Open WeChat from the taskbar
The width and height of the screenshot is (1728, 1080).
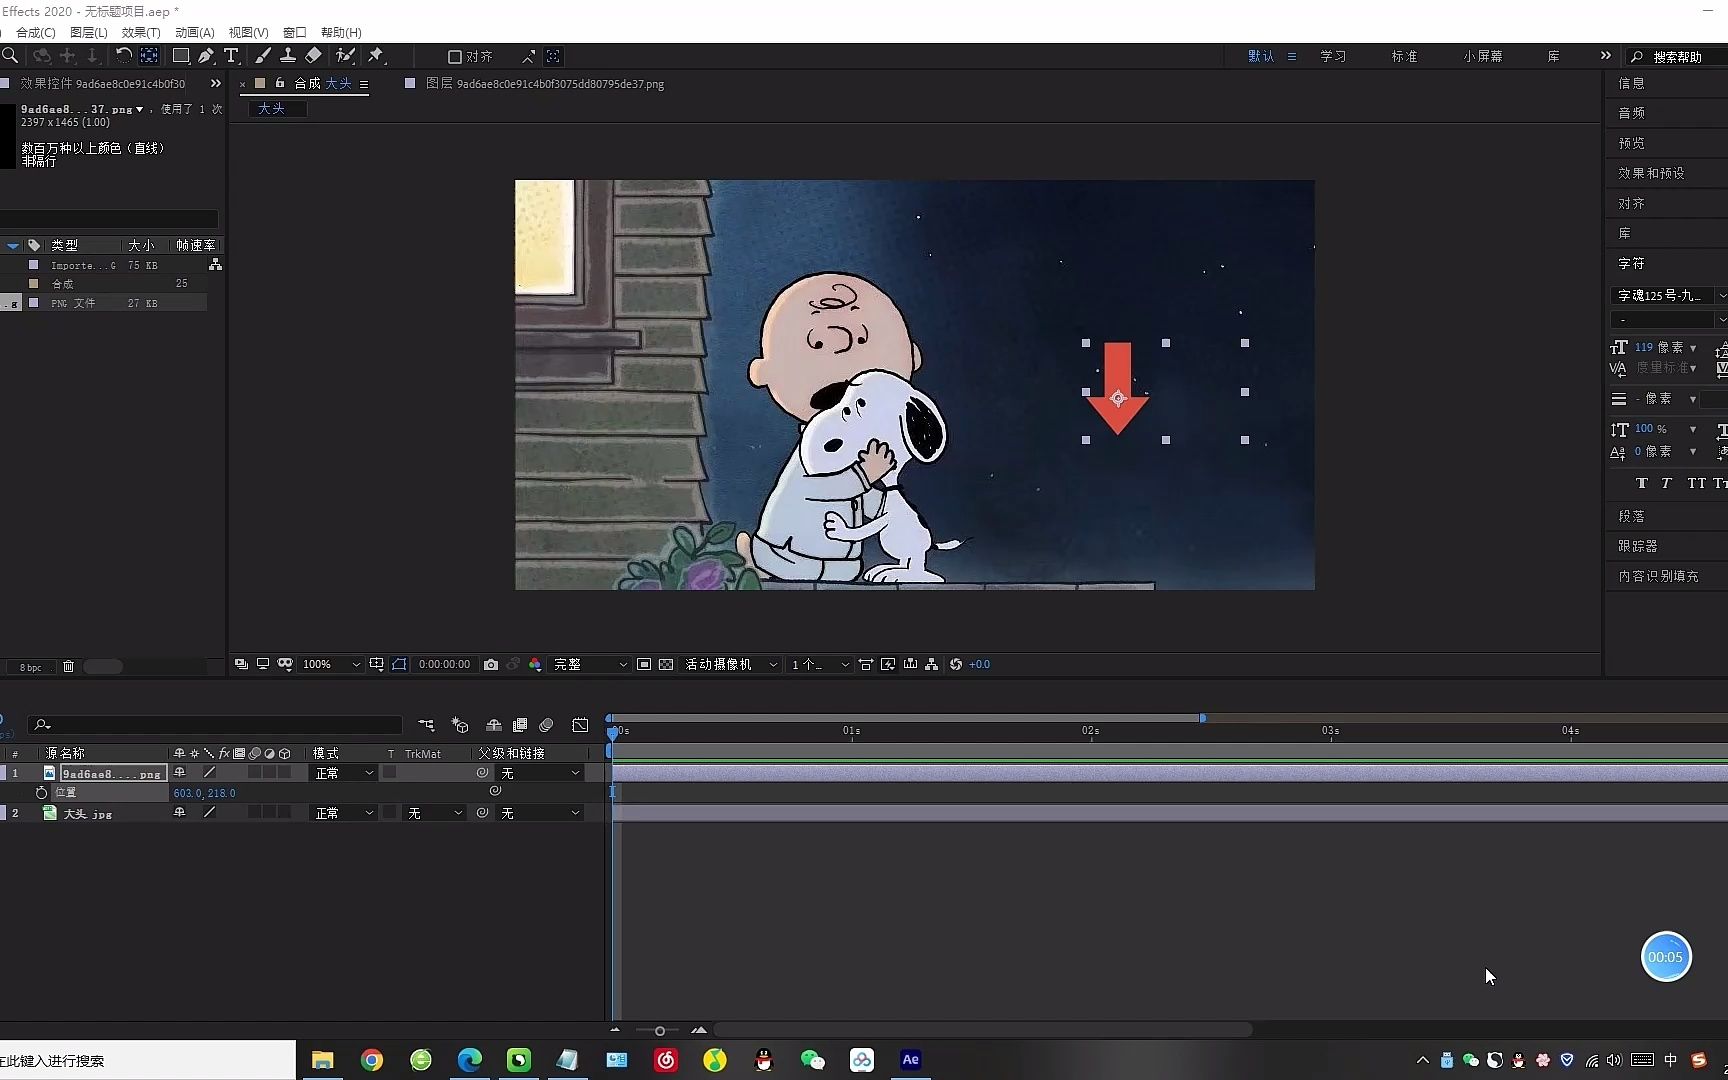812,1060
